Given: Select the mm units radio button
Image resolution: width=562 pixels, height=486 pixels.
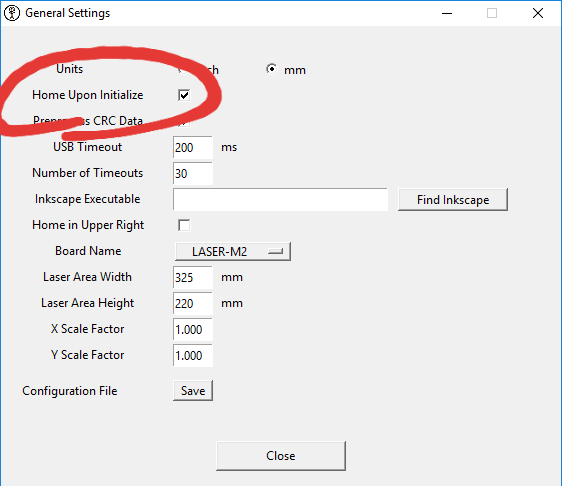Looking at the screenshot, I should 272,68.
